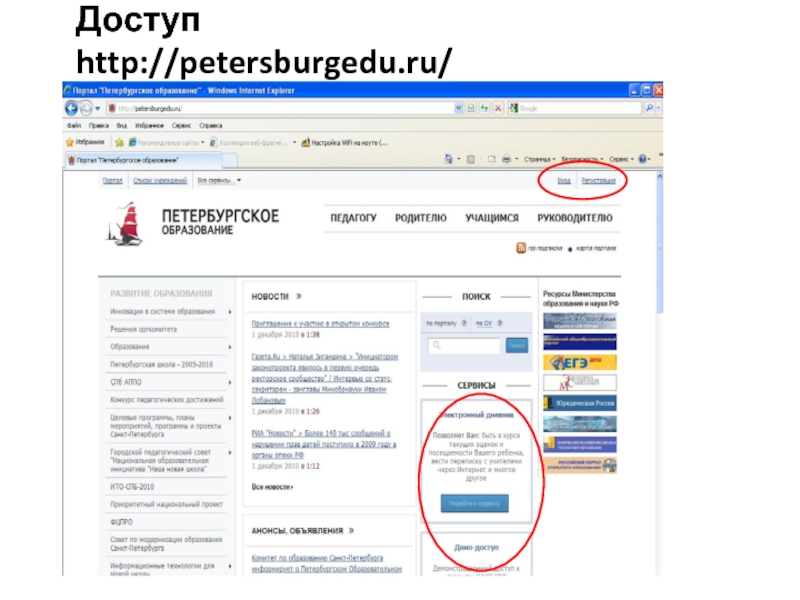This screenshot has height=600, width=800.
Task: Click the blue Поиск search button
Action: (x=516, y=345)
